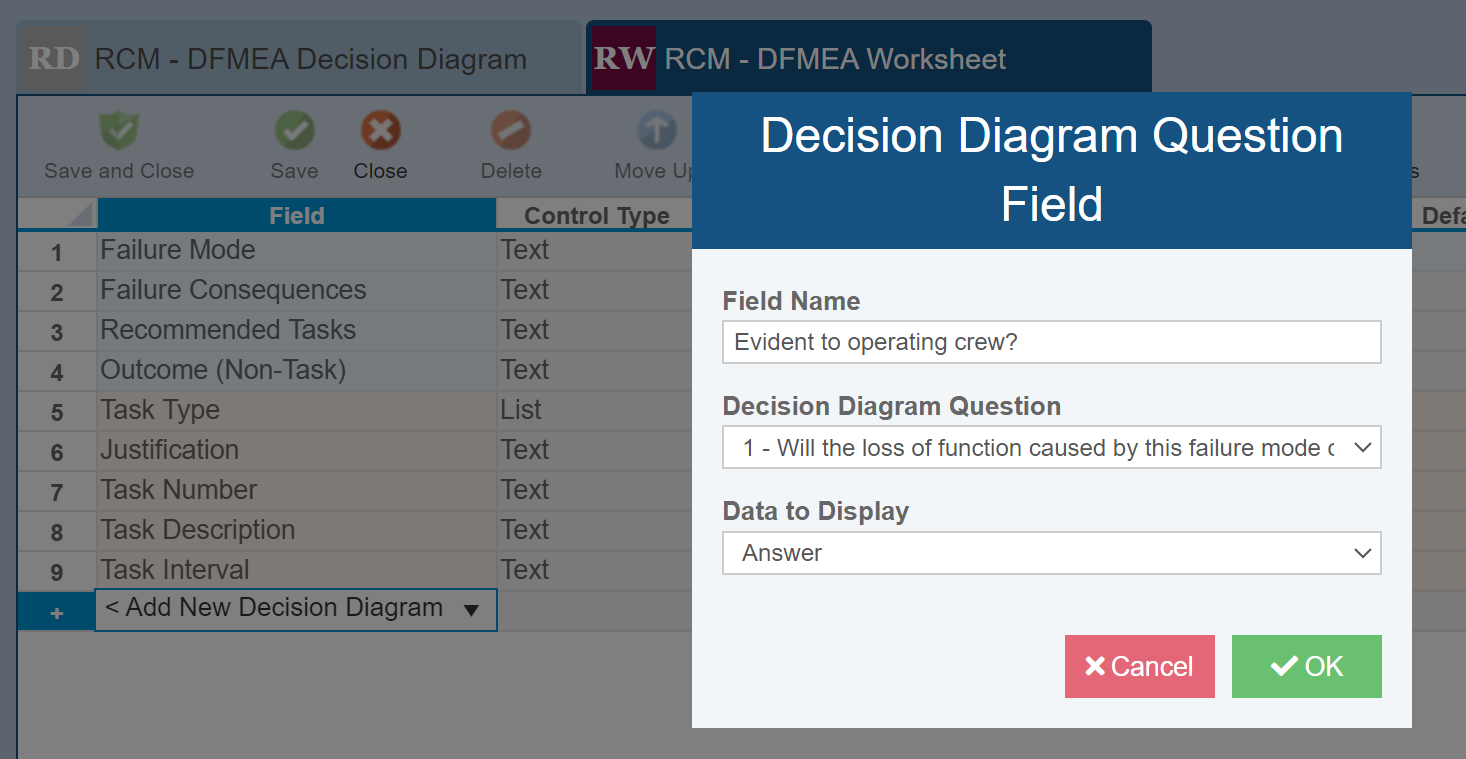Click the green Save icon
1466x759 pixels.
click(293, 131)
